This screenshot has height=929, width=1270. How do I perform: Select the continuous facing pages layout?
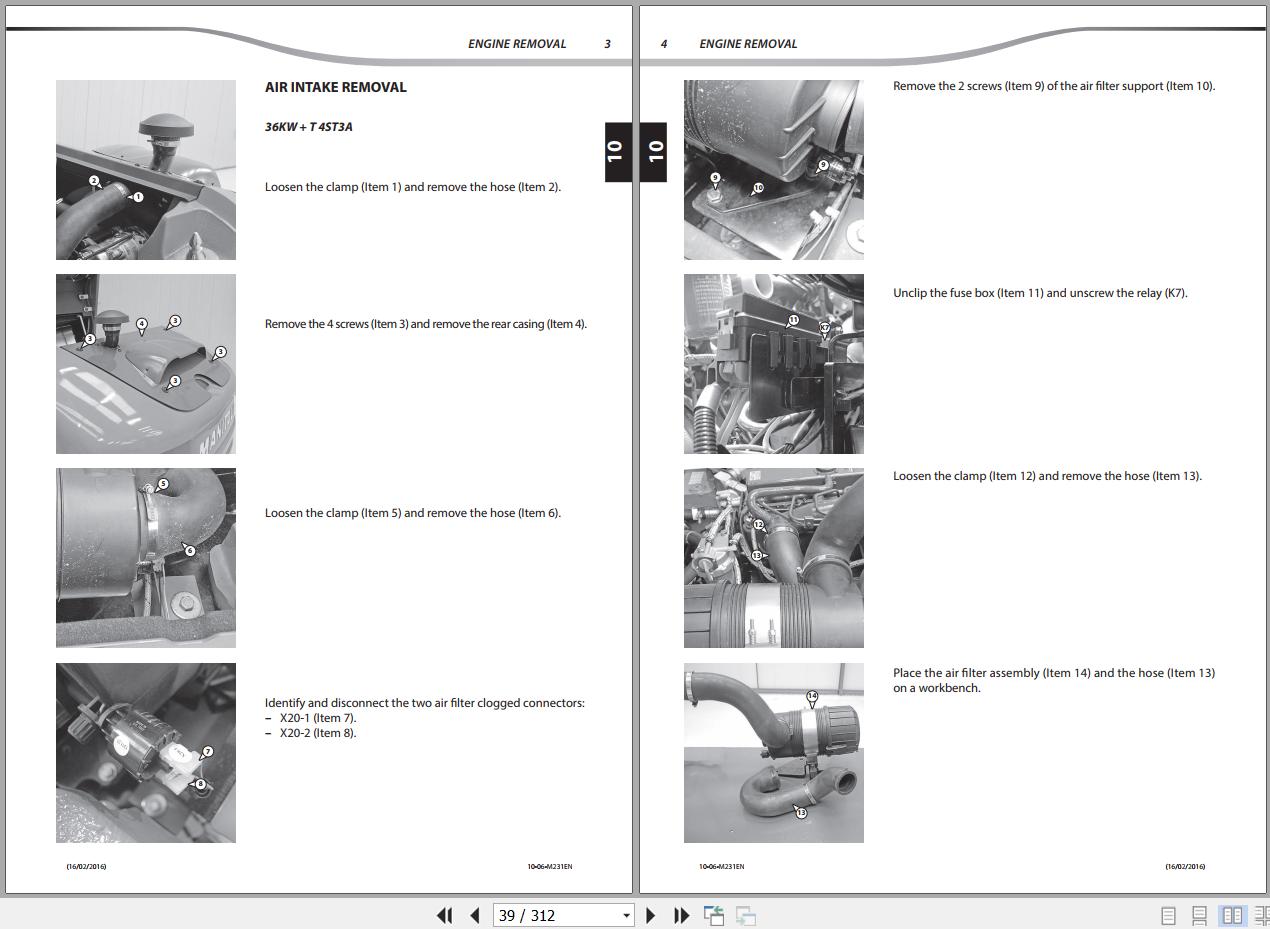(x=1261, y=915)
